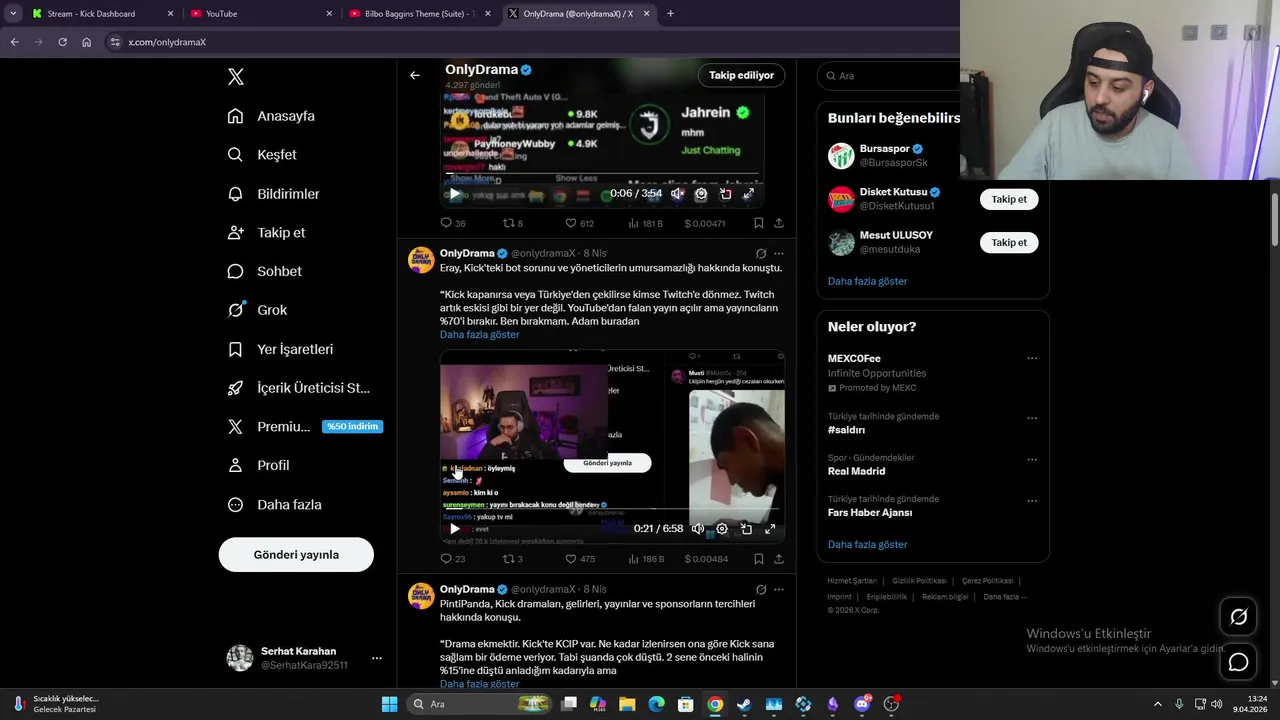Like the post with 475 likes
This screenshot has height=720, width=1280.
point(579,559)
